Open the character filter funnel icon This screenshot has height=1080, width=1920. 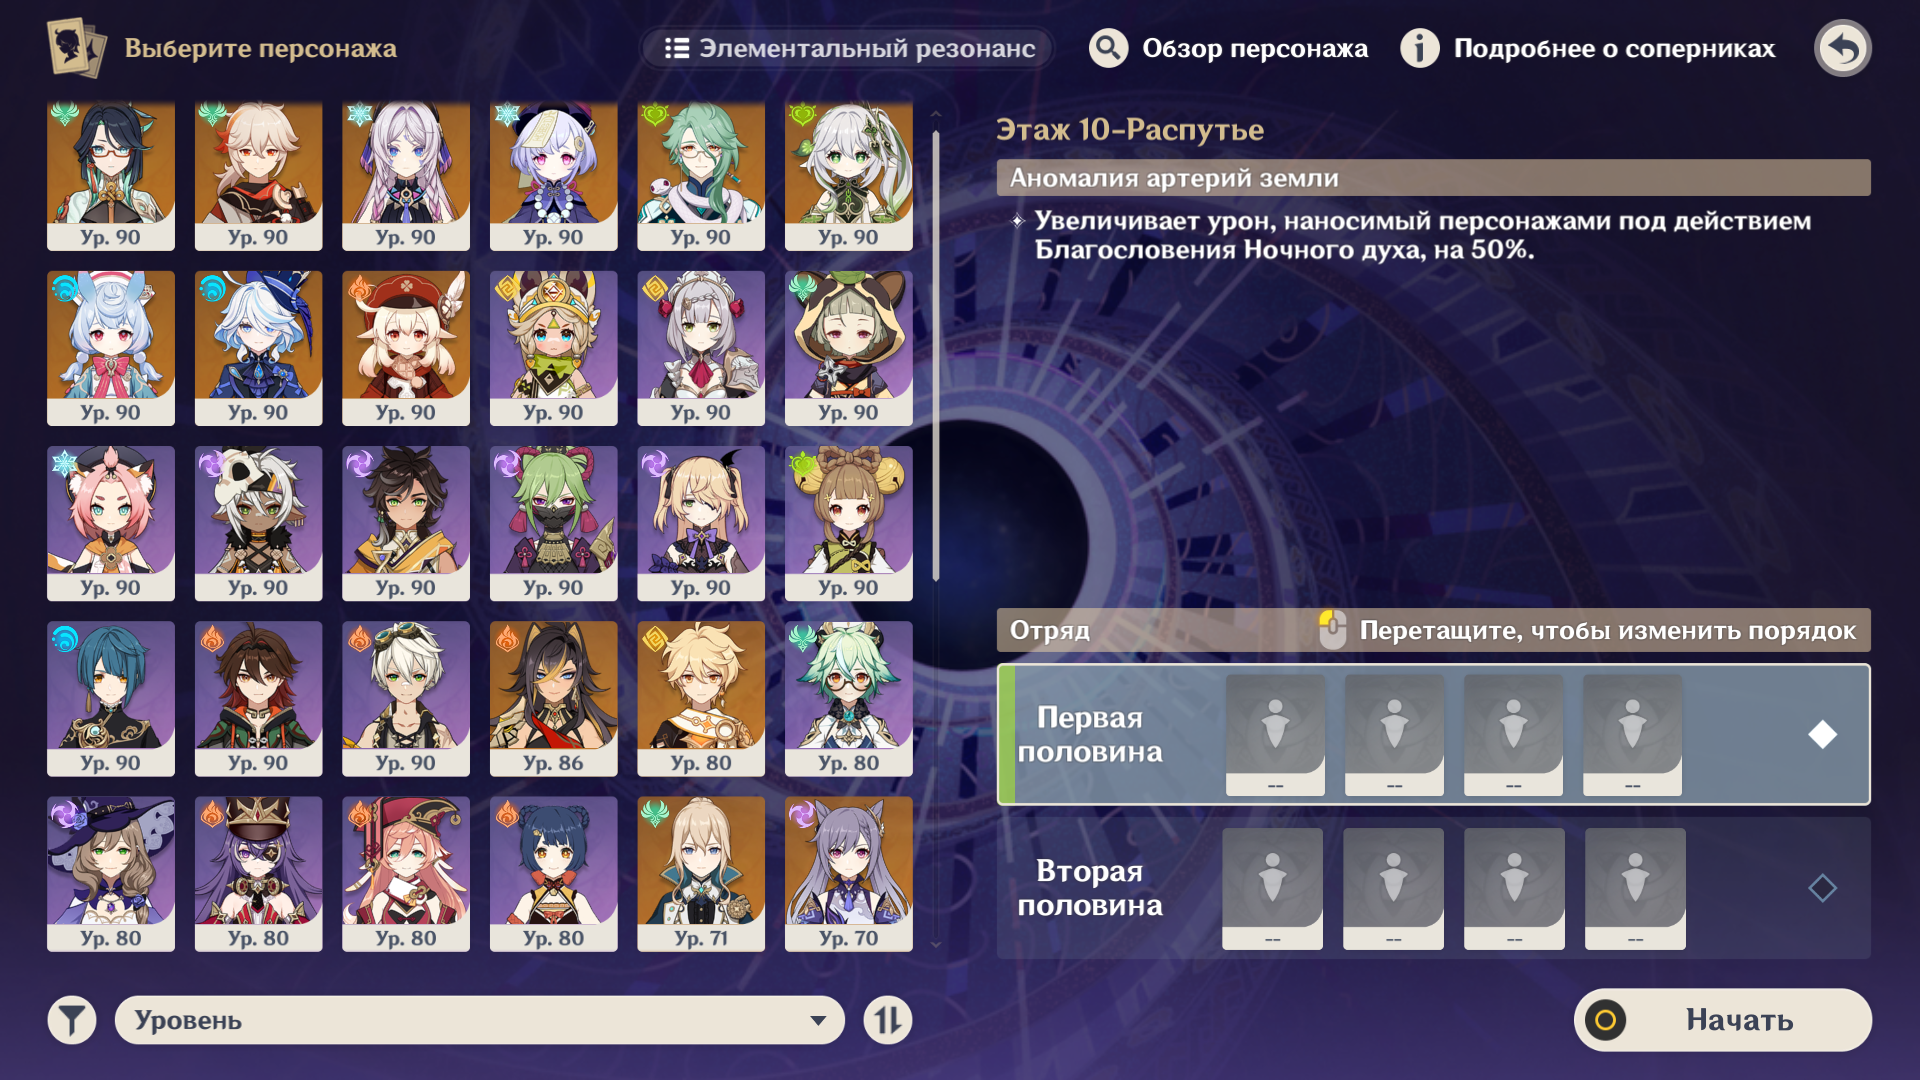coord(72,1020)
